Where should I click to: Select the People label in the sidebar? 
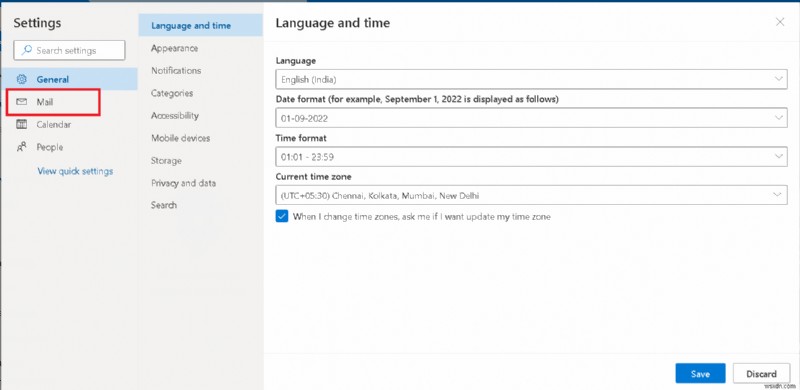click(49, 147)
